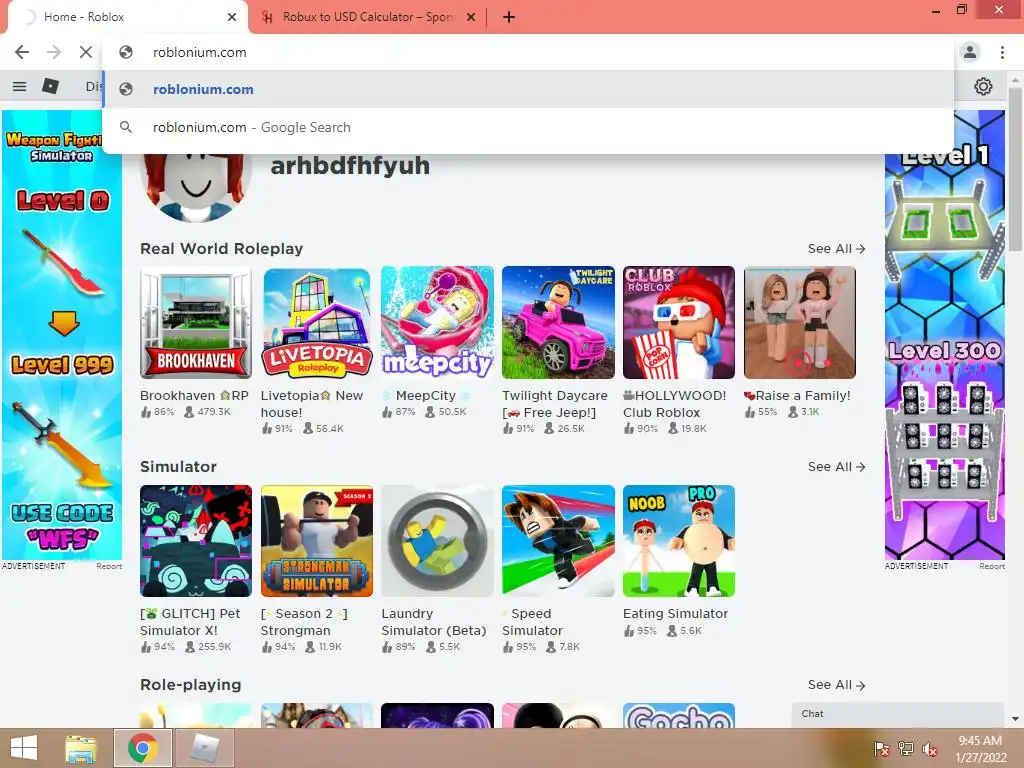Stop page loading with X button
This screenshot has width=1024, height=768.
(x=86, y=52)
